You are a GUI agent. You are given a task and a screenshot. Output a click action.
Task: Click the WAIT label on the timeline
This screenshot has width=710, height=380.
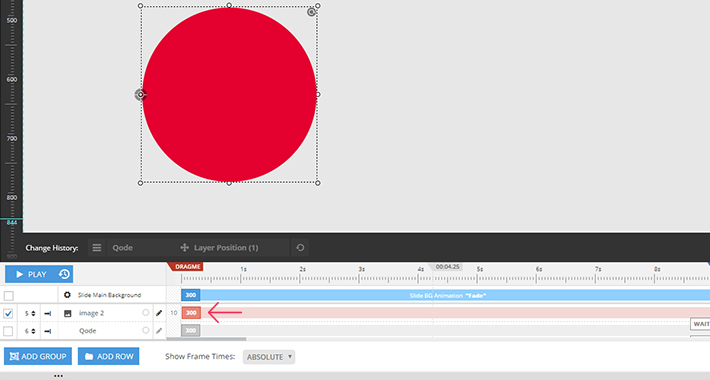(700, 324)
